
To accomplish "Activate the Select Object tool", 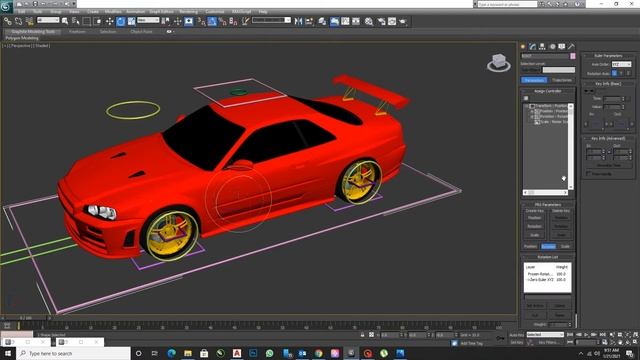I will click(65, 21).
